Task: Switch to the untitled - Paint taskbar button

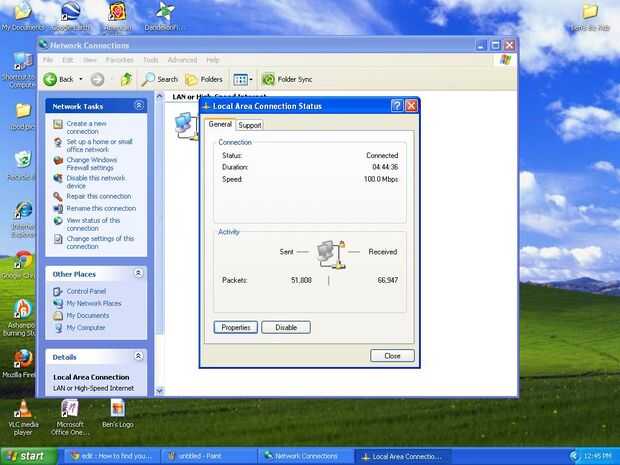Action: click(x=209, y=456)
